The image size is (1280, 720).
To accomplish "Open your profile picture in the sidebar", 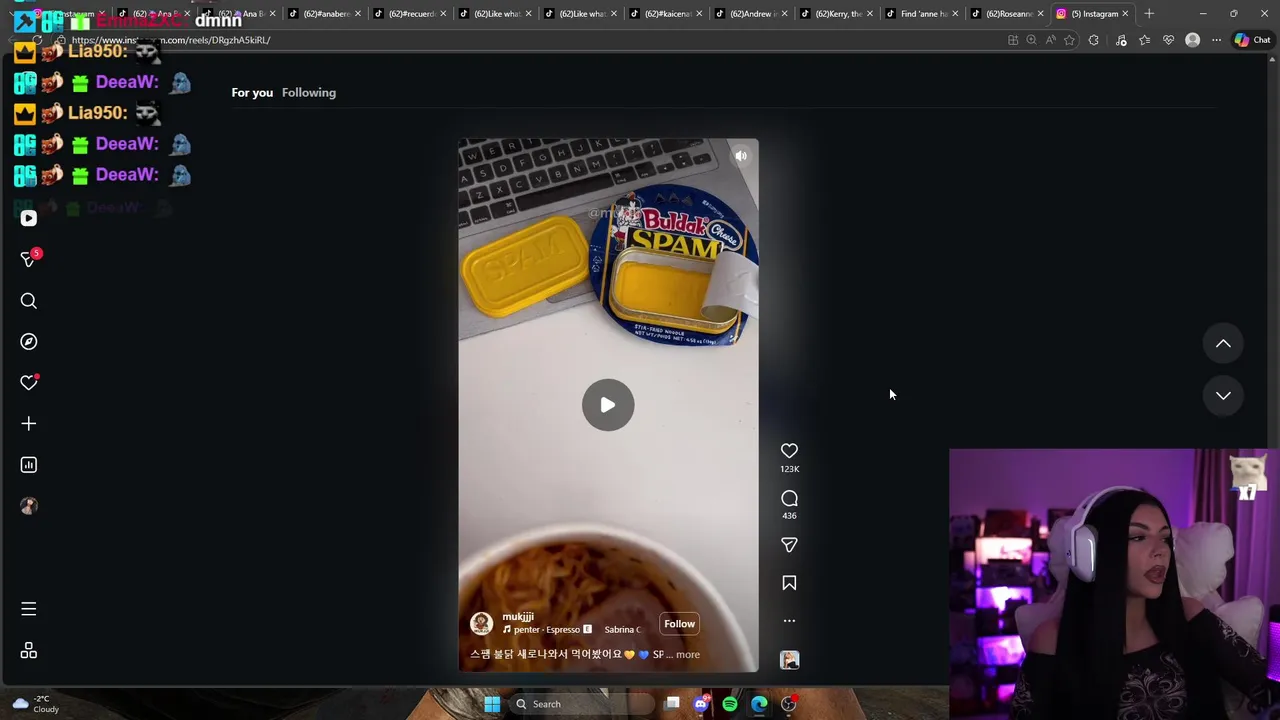I will [x=28, y=506].
